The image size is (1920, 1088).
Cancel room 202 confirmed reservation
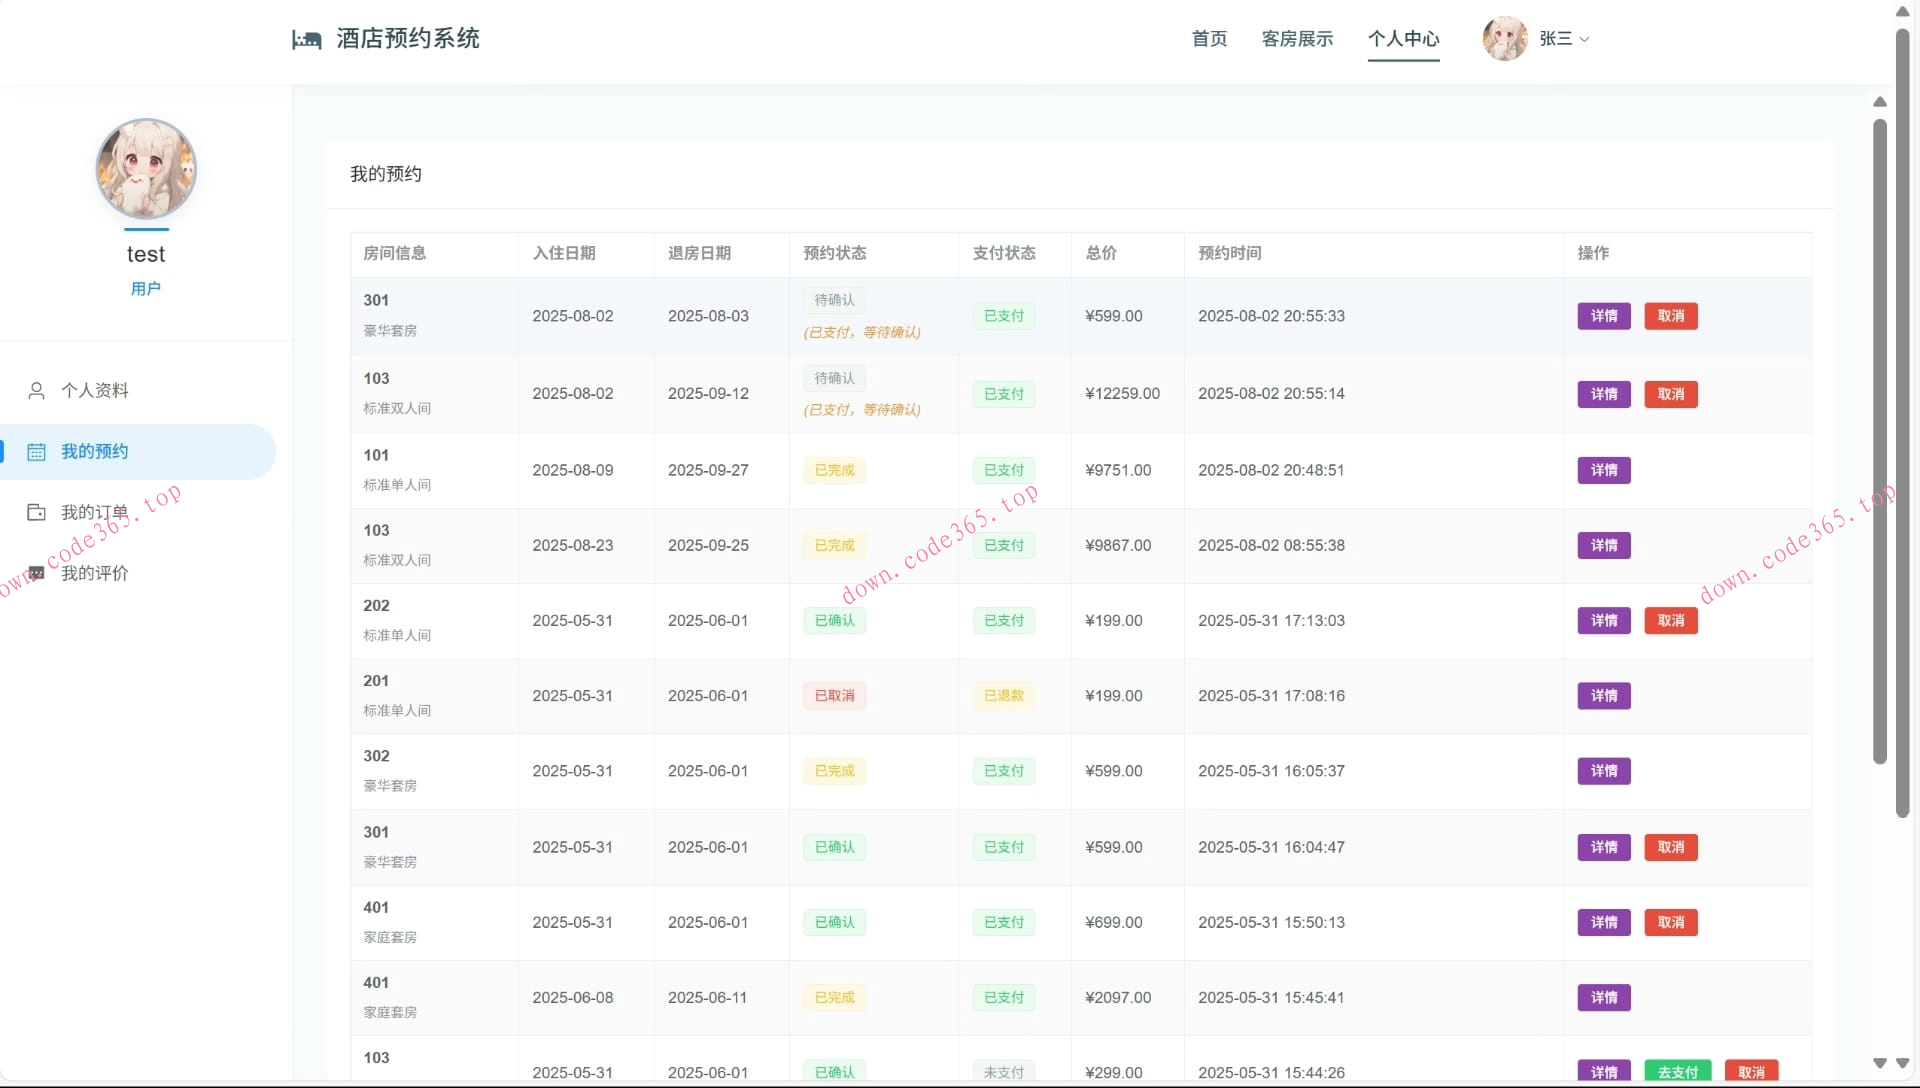tap(1670, 621)
